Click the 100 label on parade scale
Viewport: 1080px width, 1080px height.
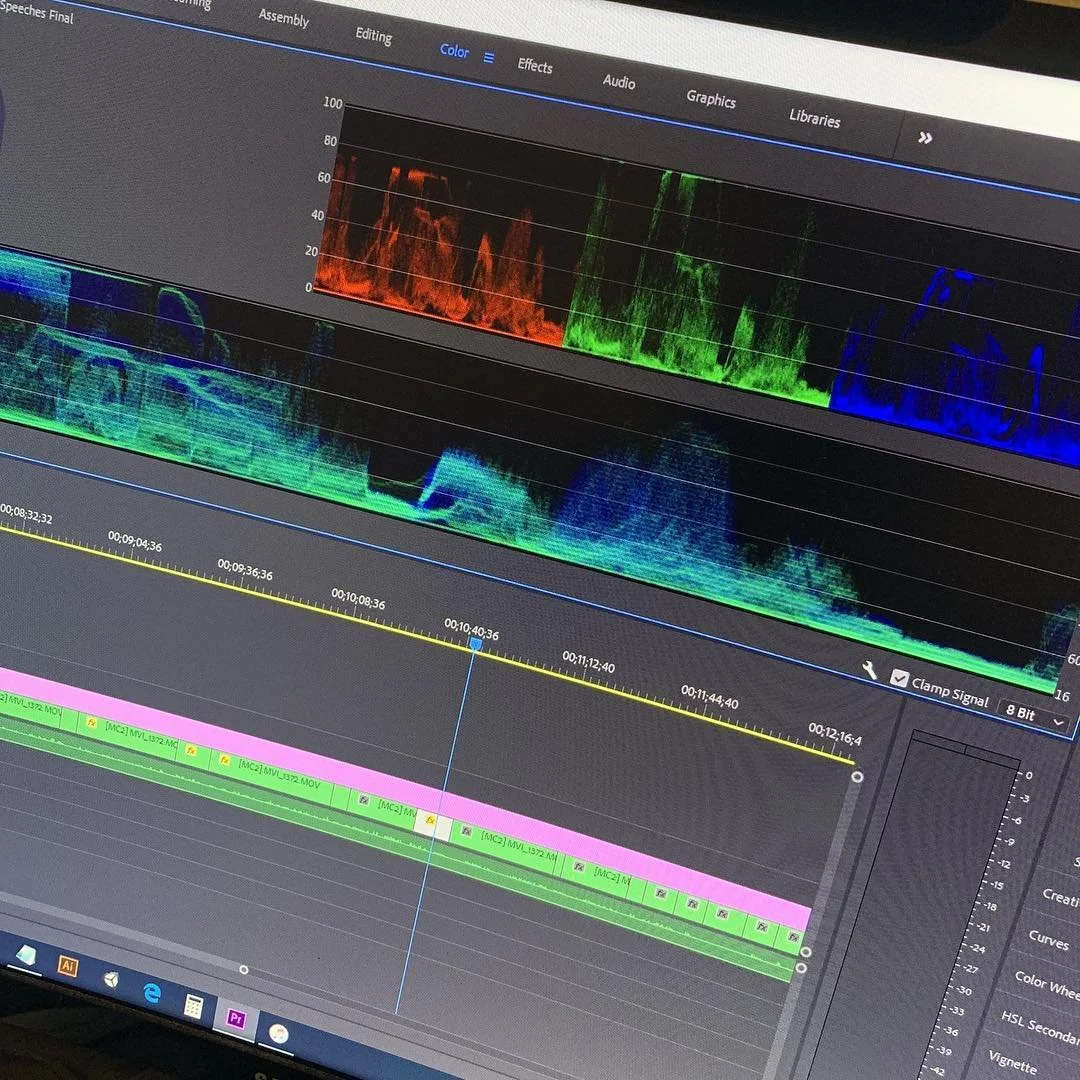[333, 103]
